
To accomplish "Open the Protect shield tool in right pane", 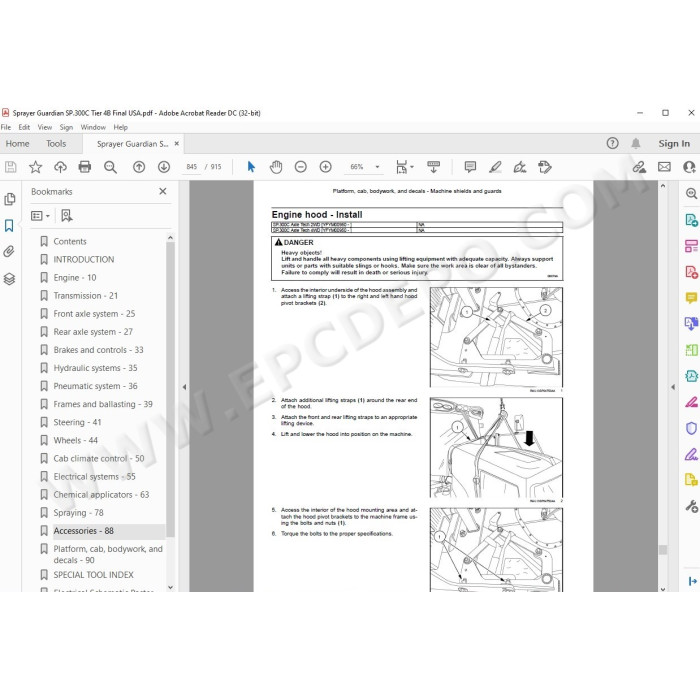I will [x=691, y=429].
